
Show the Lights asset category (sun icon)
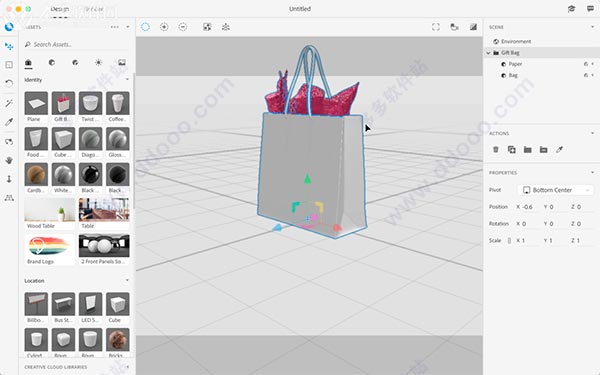98,62
